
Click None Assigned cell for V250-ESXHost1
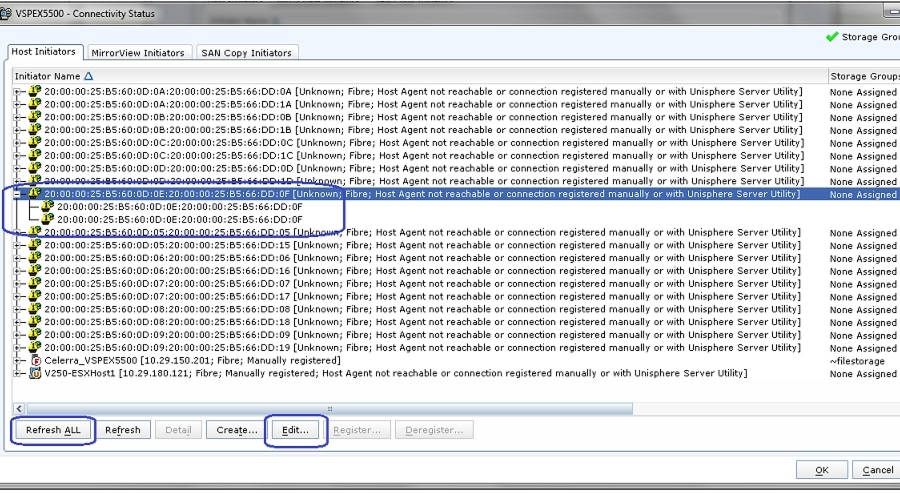(863, 374)
